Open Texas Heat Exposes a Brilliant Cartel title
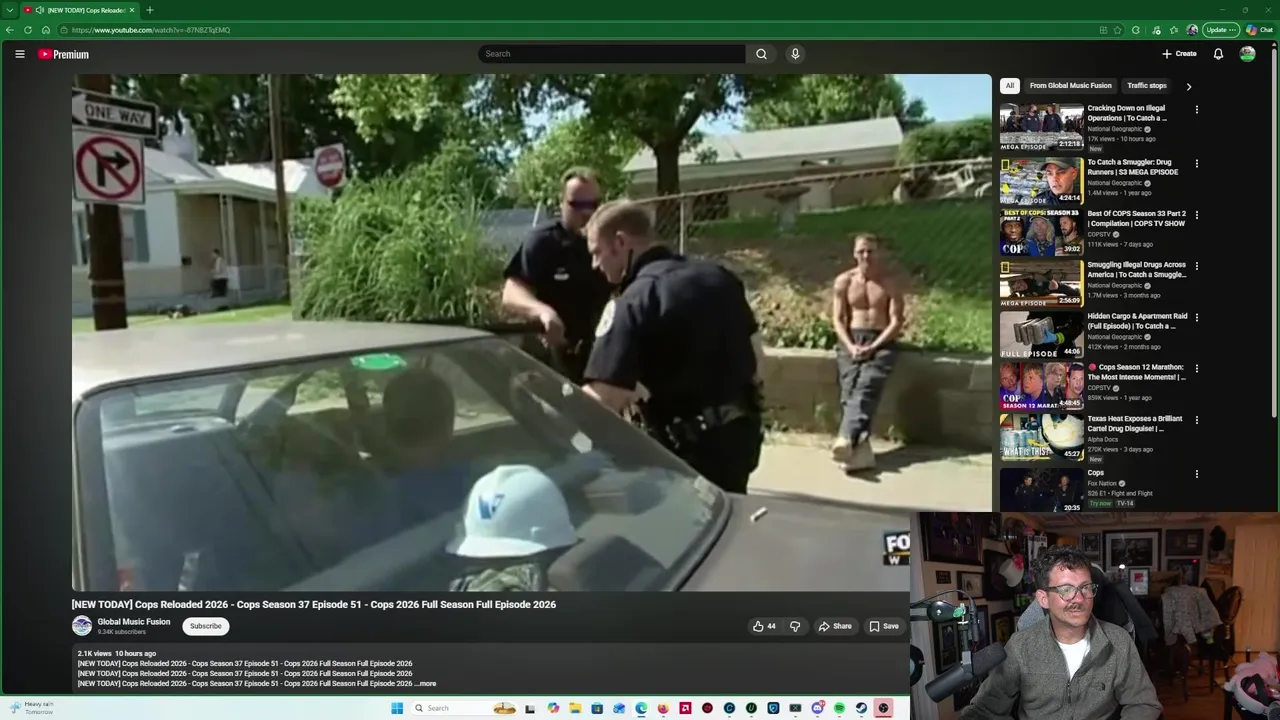Screen dimensions: 1280x720 (1135, 424)
